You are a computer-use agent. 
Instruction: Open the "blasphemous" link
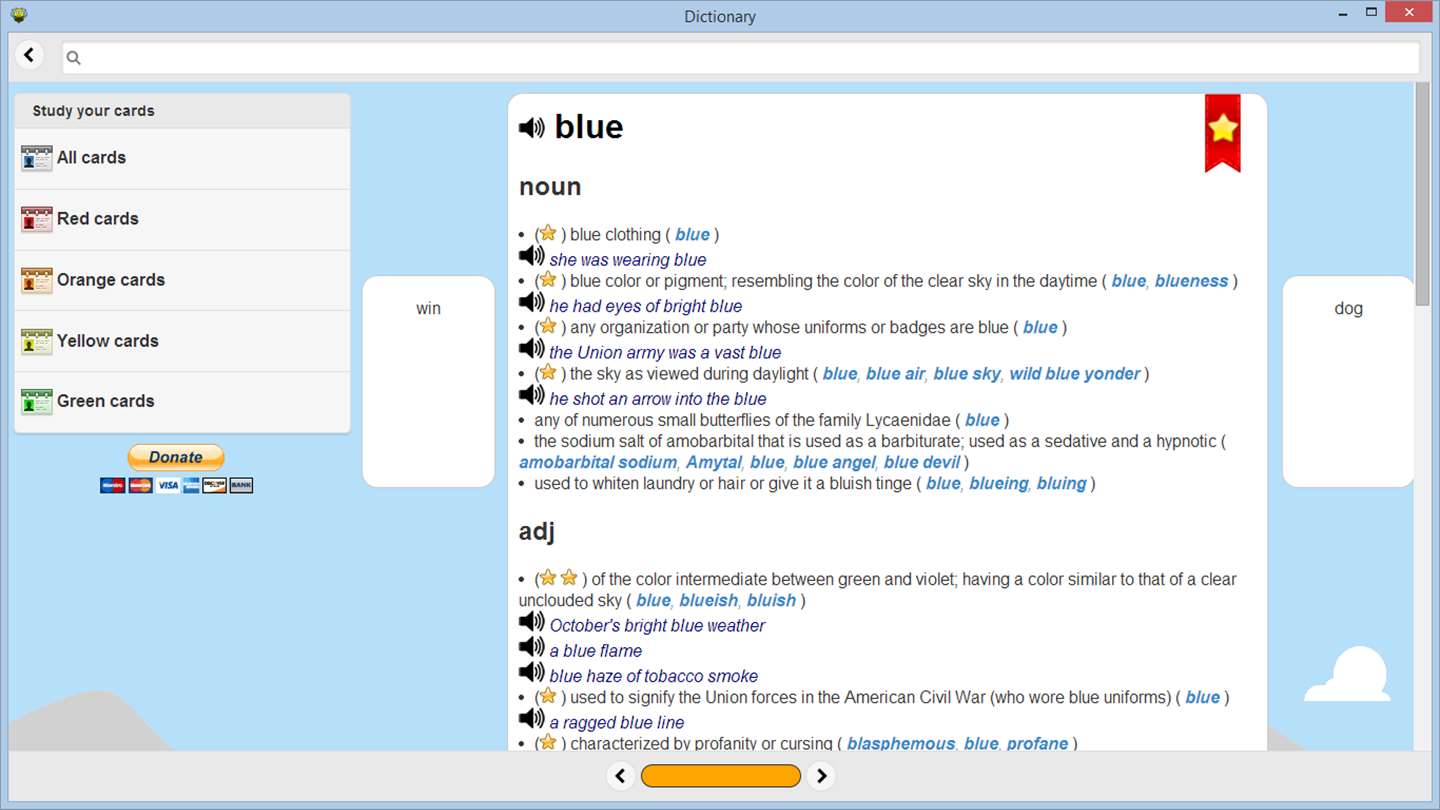click(901, 744)
